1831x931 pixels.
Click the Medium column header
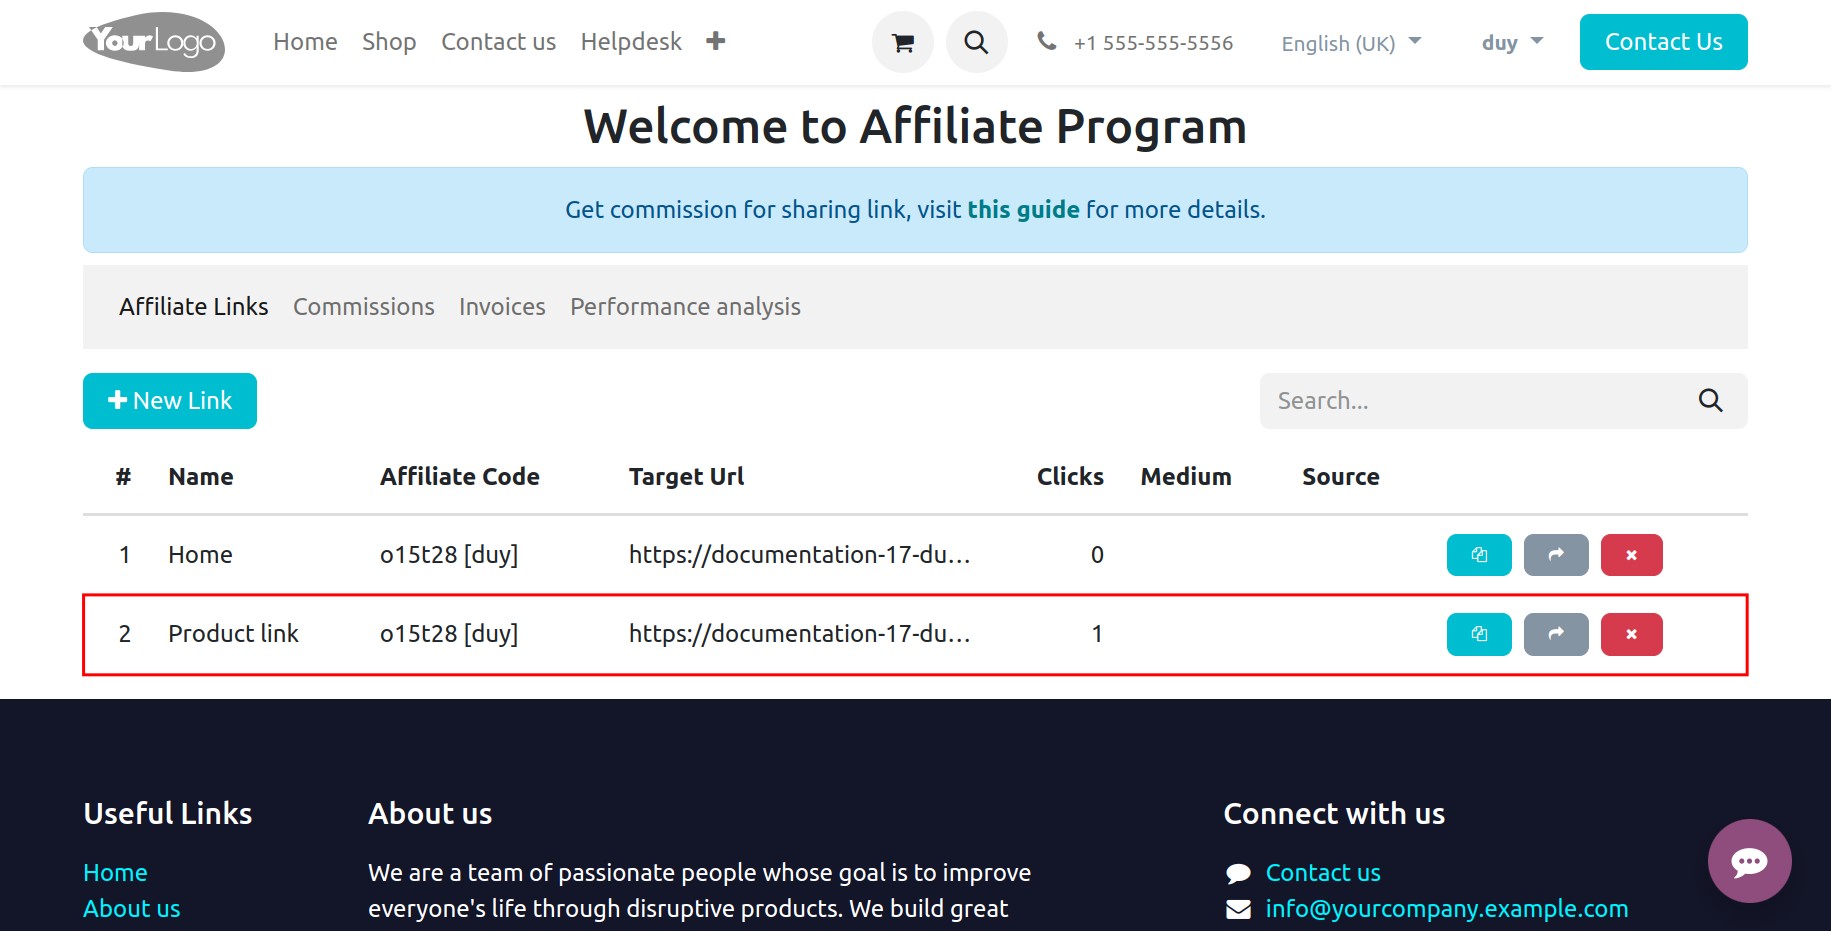[x=1186, y=477]
